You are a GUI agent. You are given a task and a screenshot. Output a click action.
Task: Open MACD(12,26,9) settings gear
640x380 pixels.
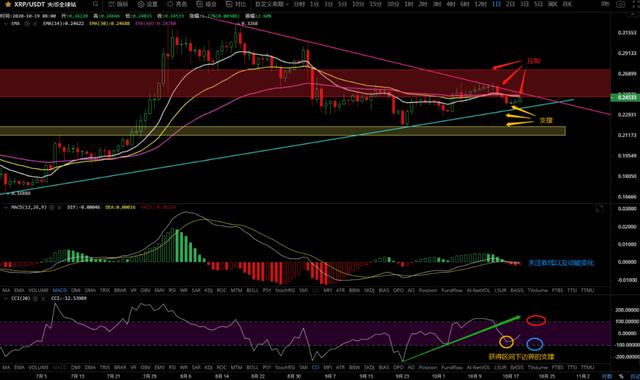click(x=52, y=207)
